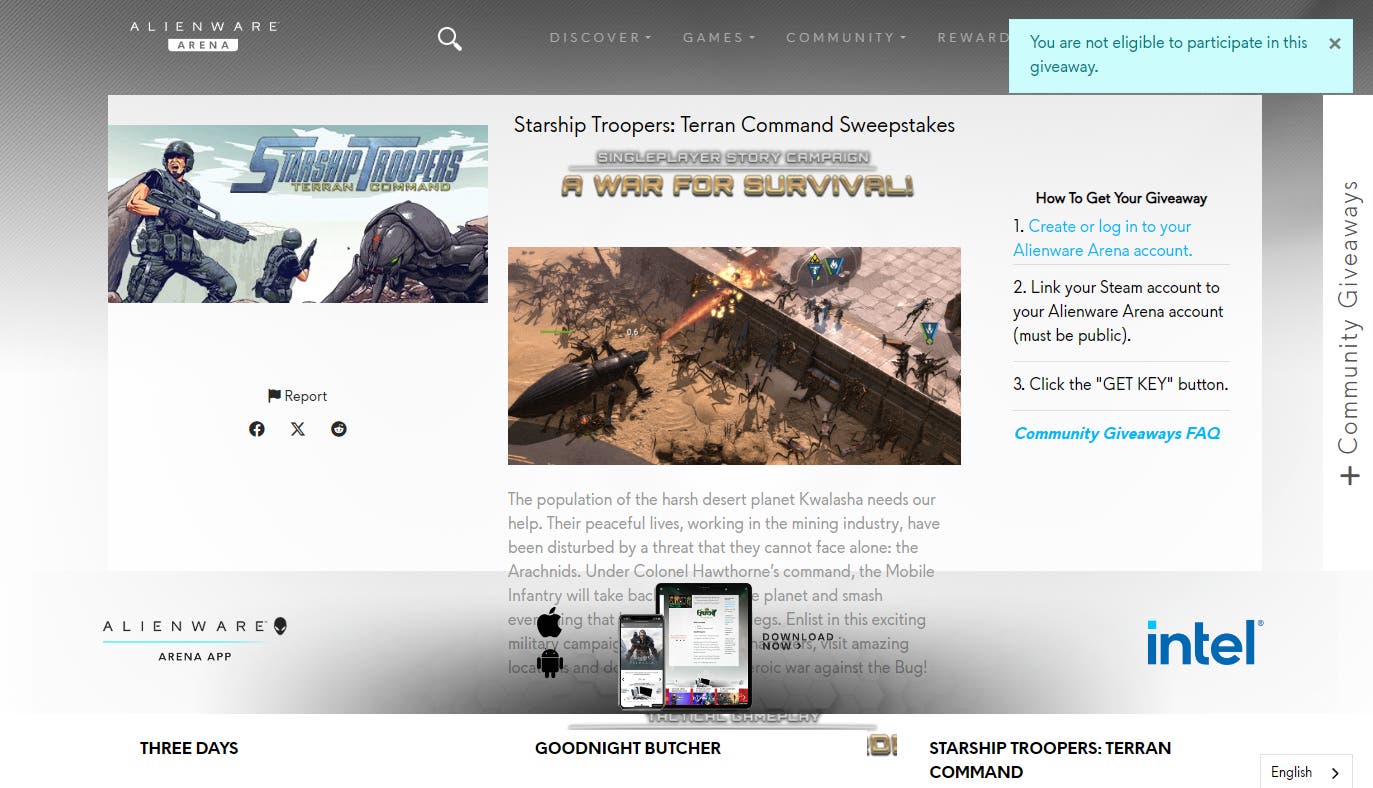This screenshot has height=788, width=1373.
Task: Report this giveaway with the flag link
Action: (x=298, y=396)
